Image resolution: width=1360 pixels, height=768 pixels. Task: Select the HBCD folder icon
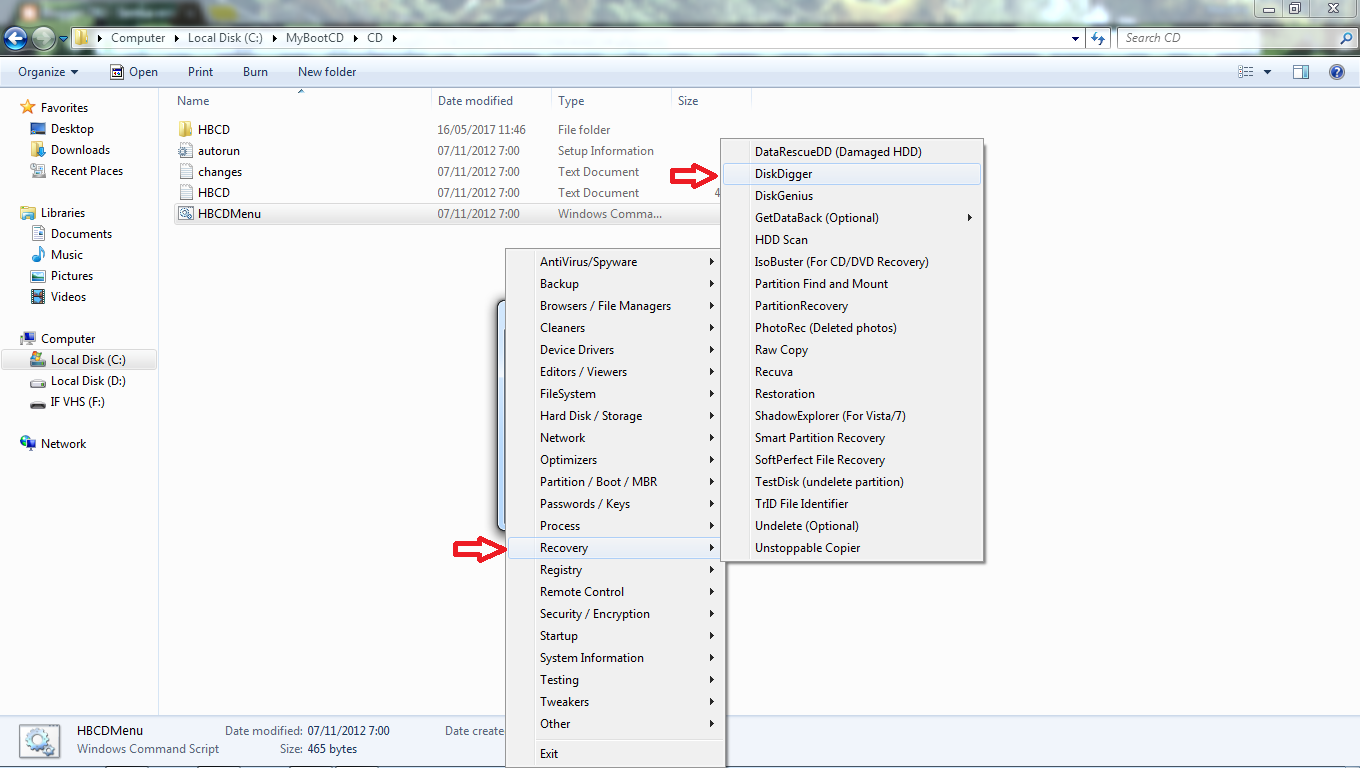click(x=185, y=130)
